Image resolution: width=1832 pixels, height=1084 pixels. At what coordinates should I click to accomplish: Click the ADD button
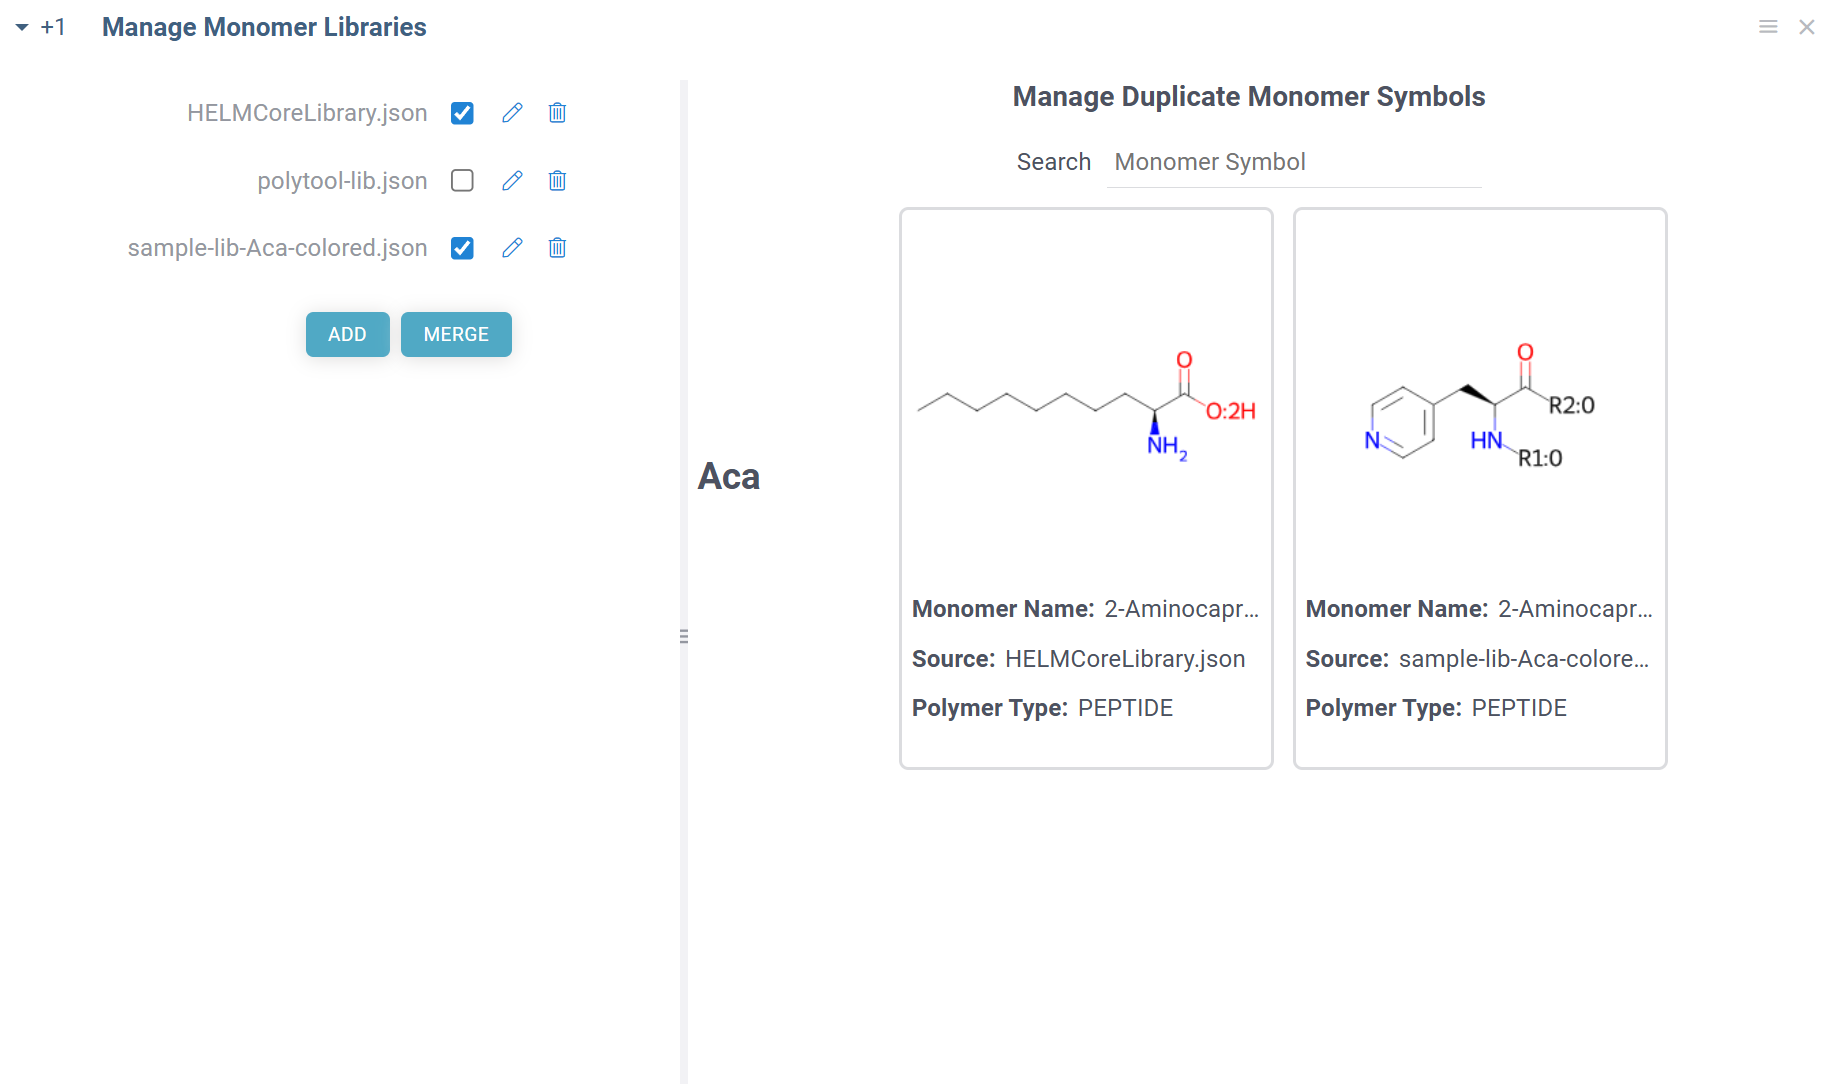click(347, 334)
